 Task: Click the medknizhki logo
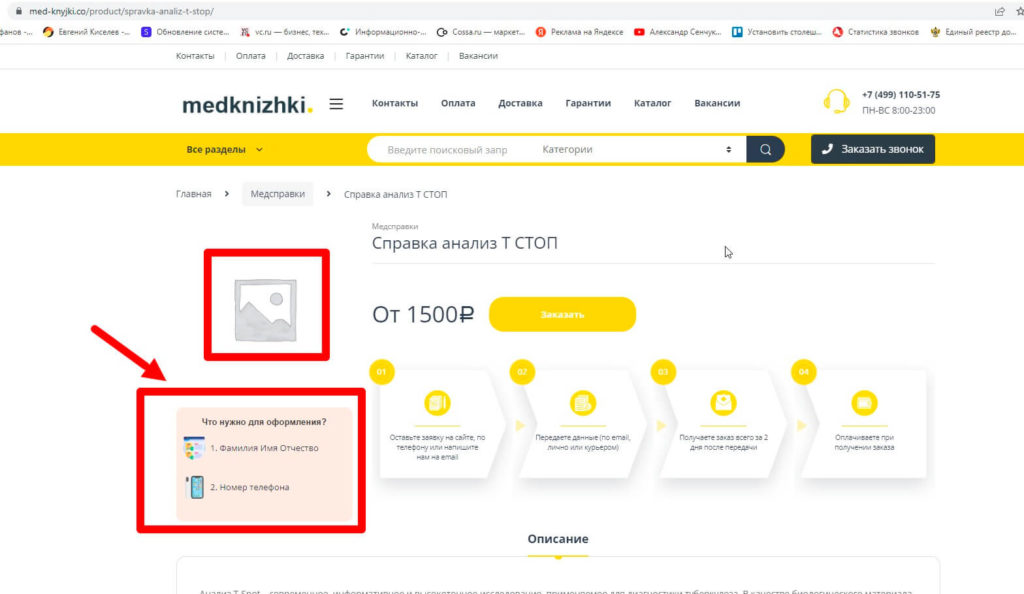tap(247, 105)
